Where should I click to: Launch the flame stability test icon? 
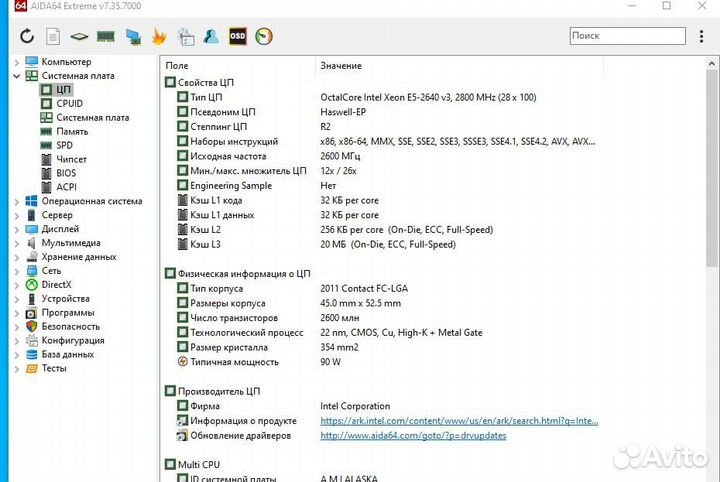[x=159, y=37]
